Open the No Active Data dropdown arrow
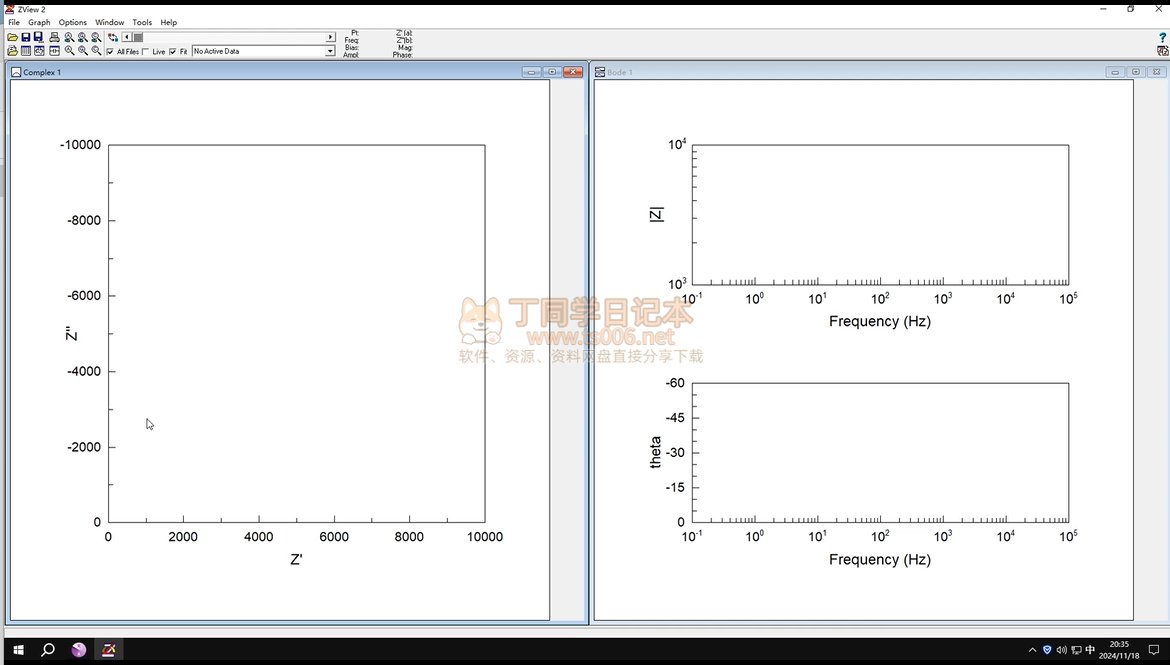This screenshot has height=665, width=1170. point(330,51)
